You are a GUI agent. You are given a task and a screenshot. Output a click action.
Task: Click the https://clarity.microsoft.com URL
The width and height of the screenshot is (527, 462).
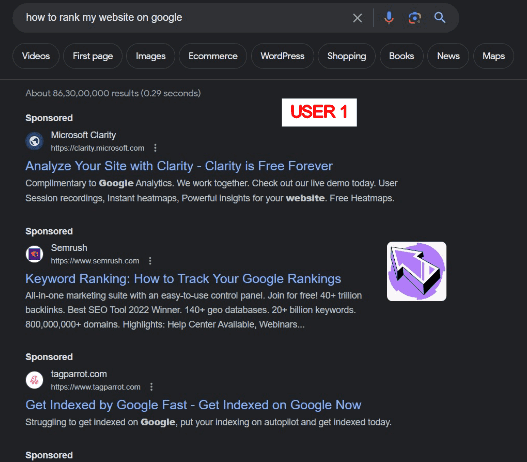coord(97,148)
